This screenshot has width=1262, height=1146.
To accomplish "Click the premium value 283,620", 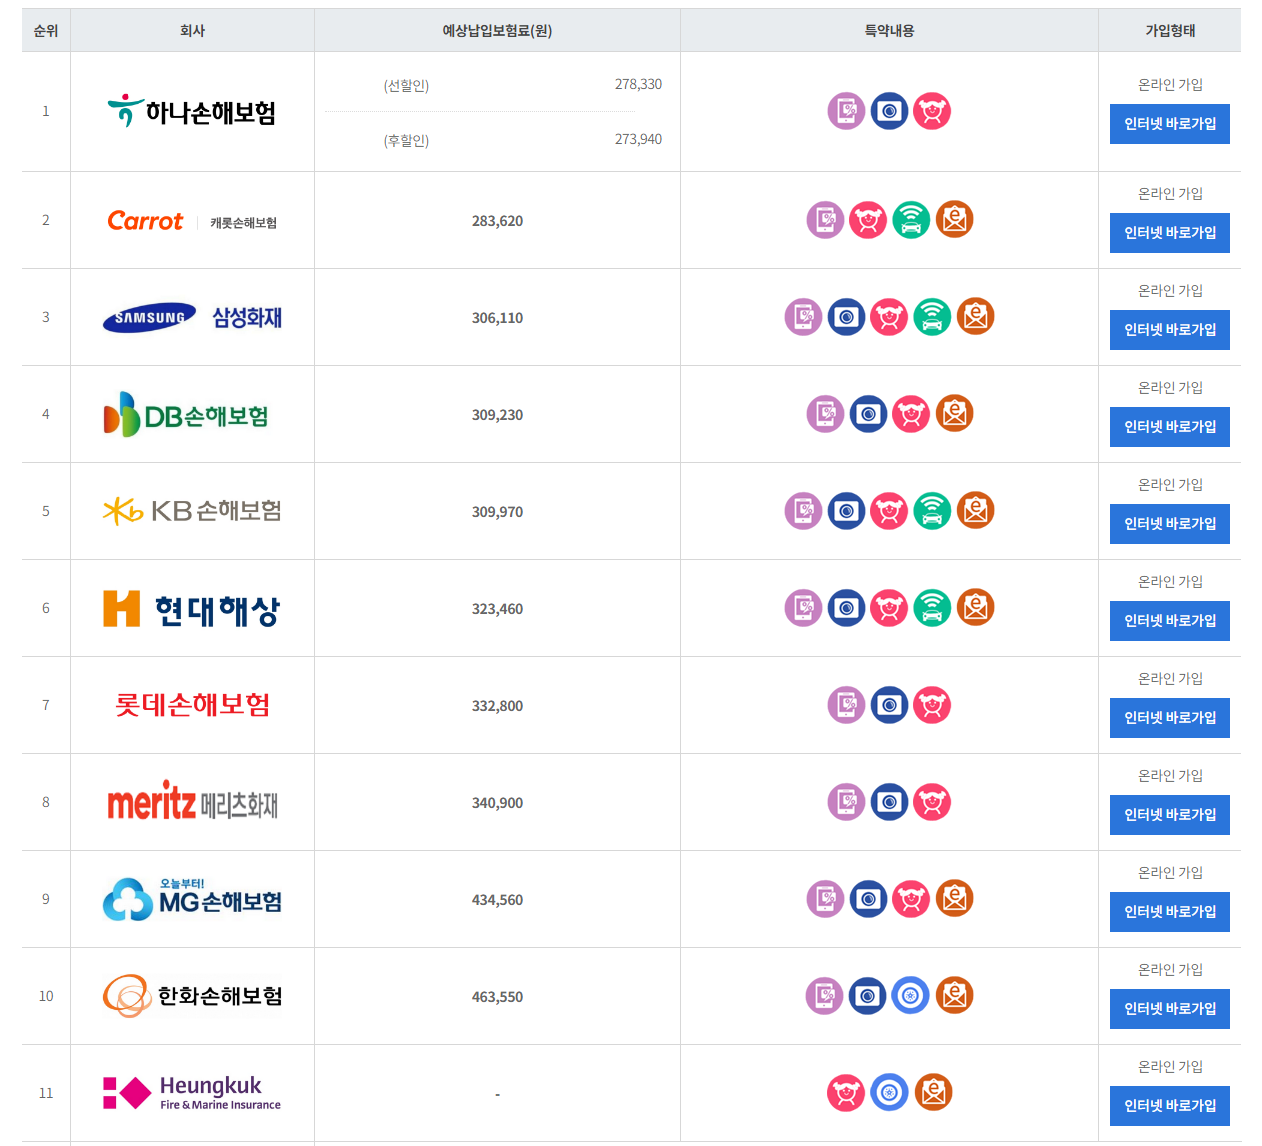I will (x=497, y=221).
